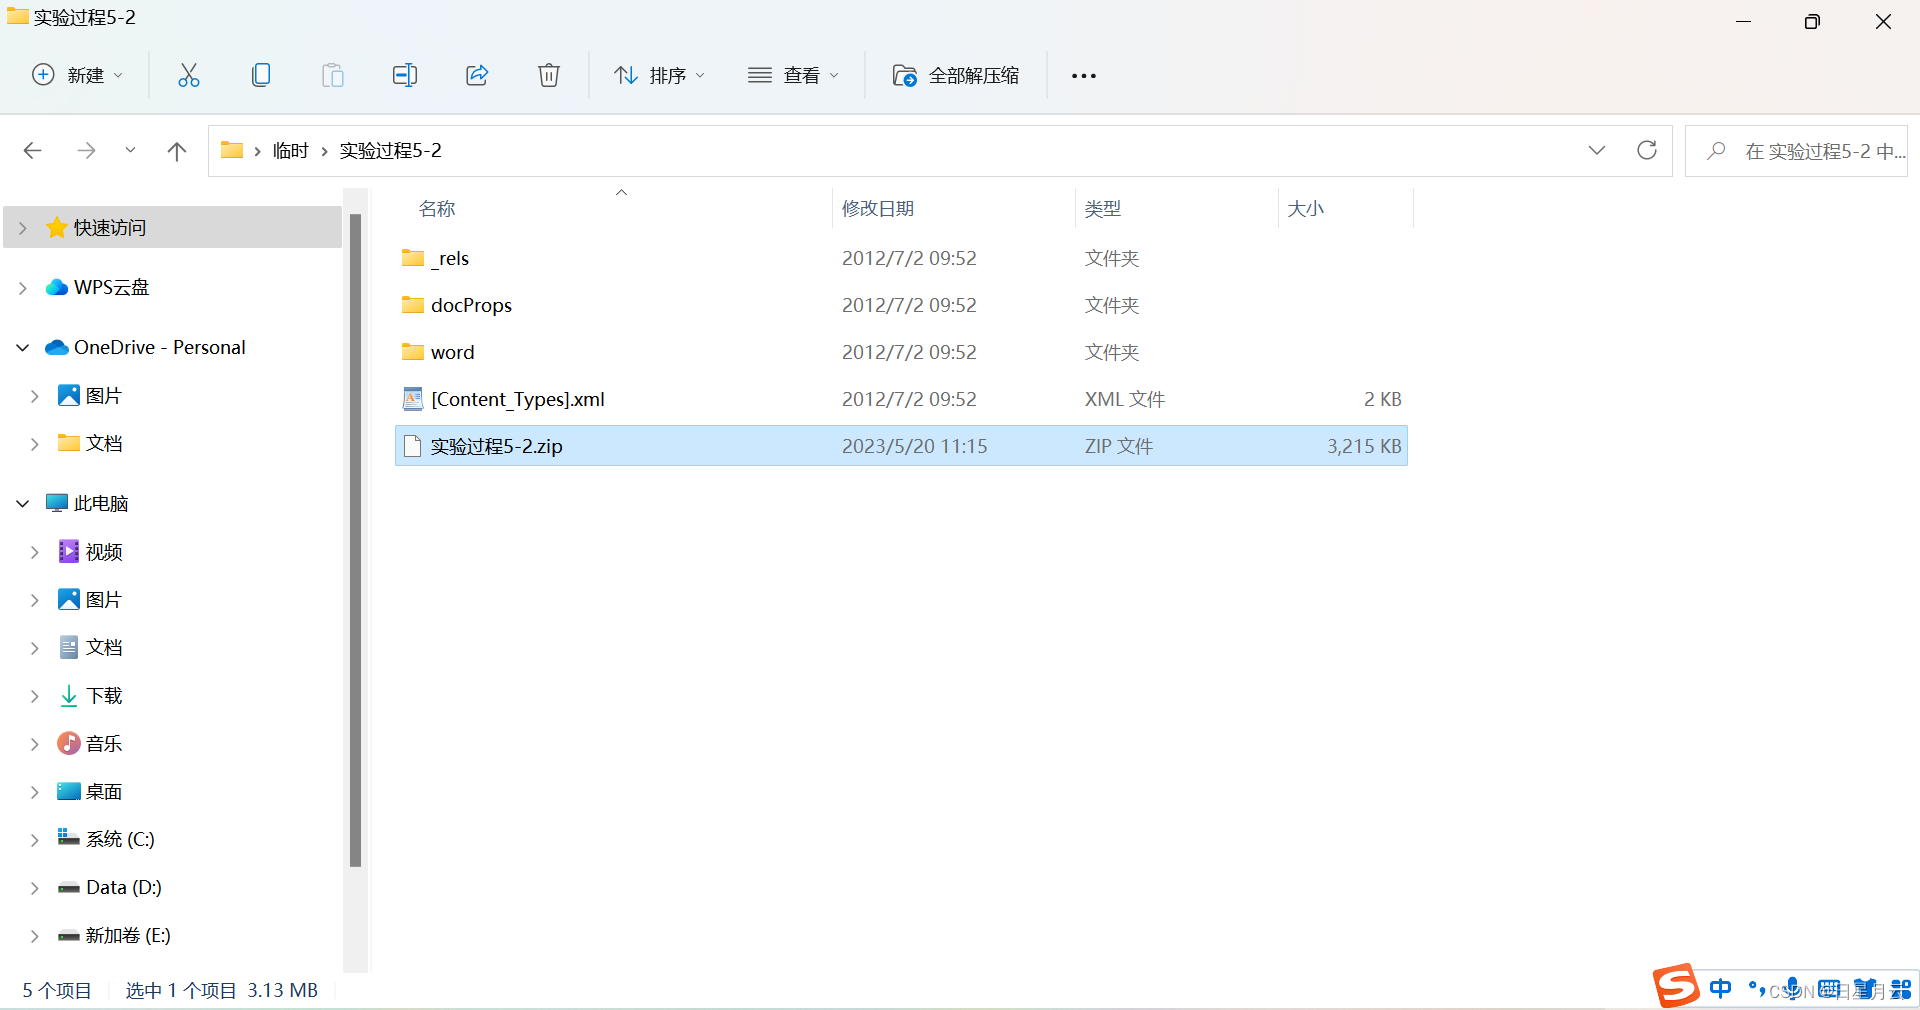This screenshot has width=1920, height=1010.
Task: Open the three-dot more options menu
Action: (1084, 76)
